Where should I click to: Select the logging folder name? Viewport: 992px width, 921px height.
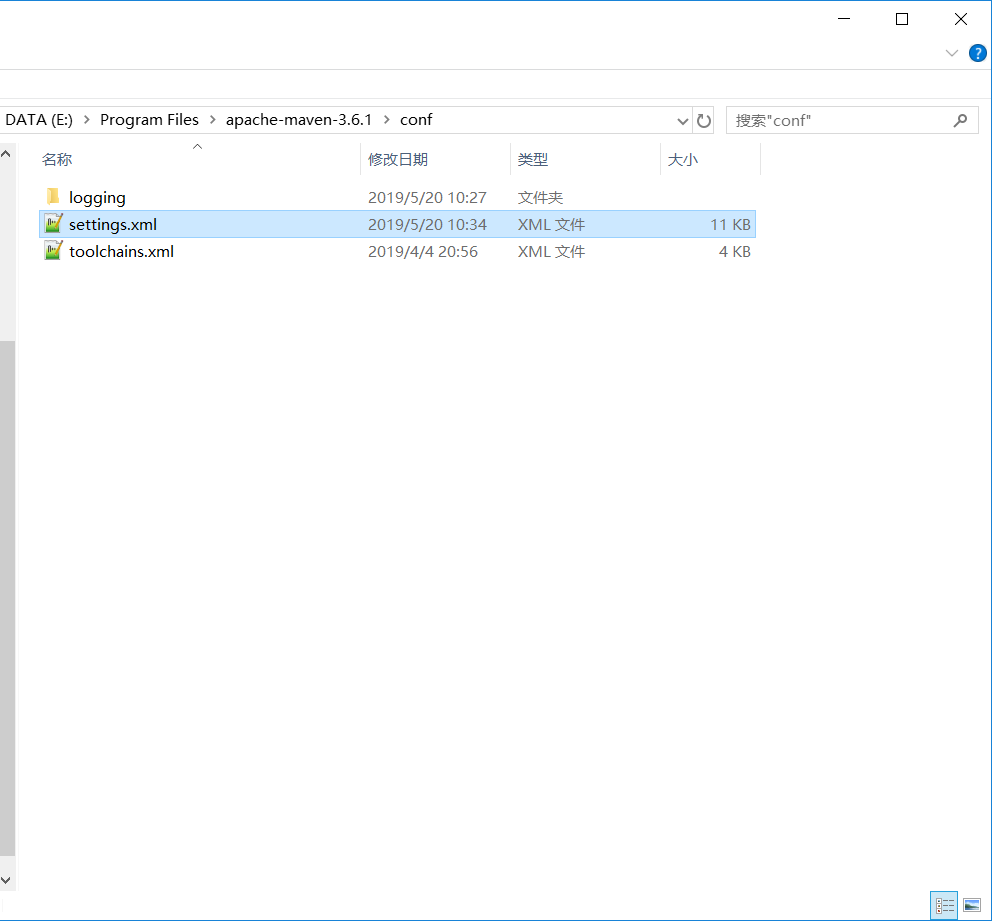97,197
